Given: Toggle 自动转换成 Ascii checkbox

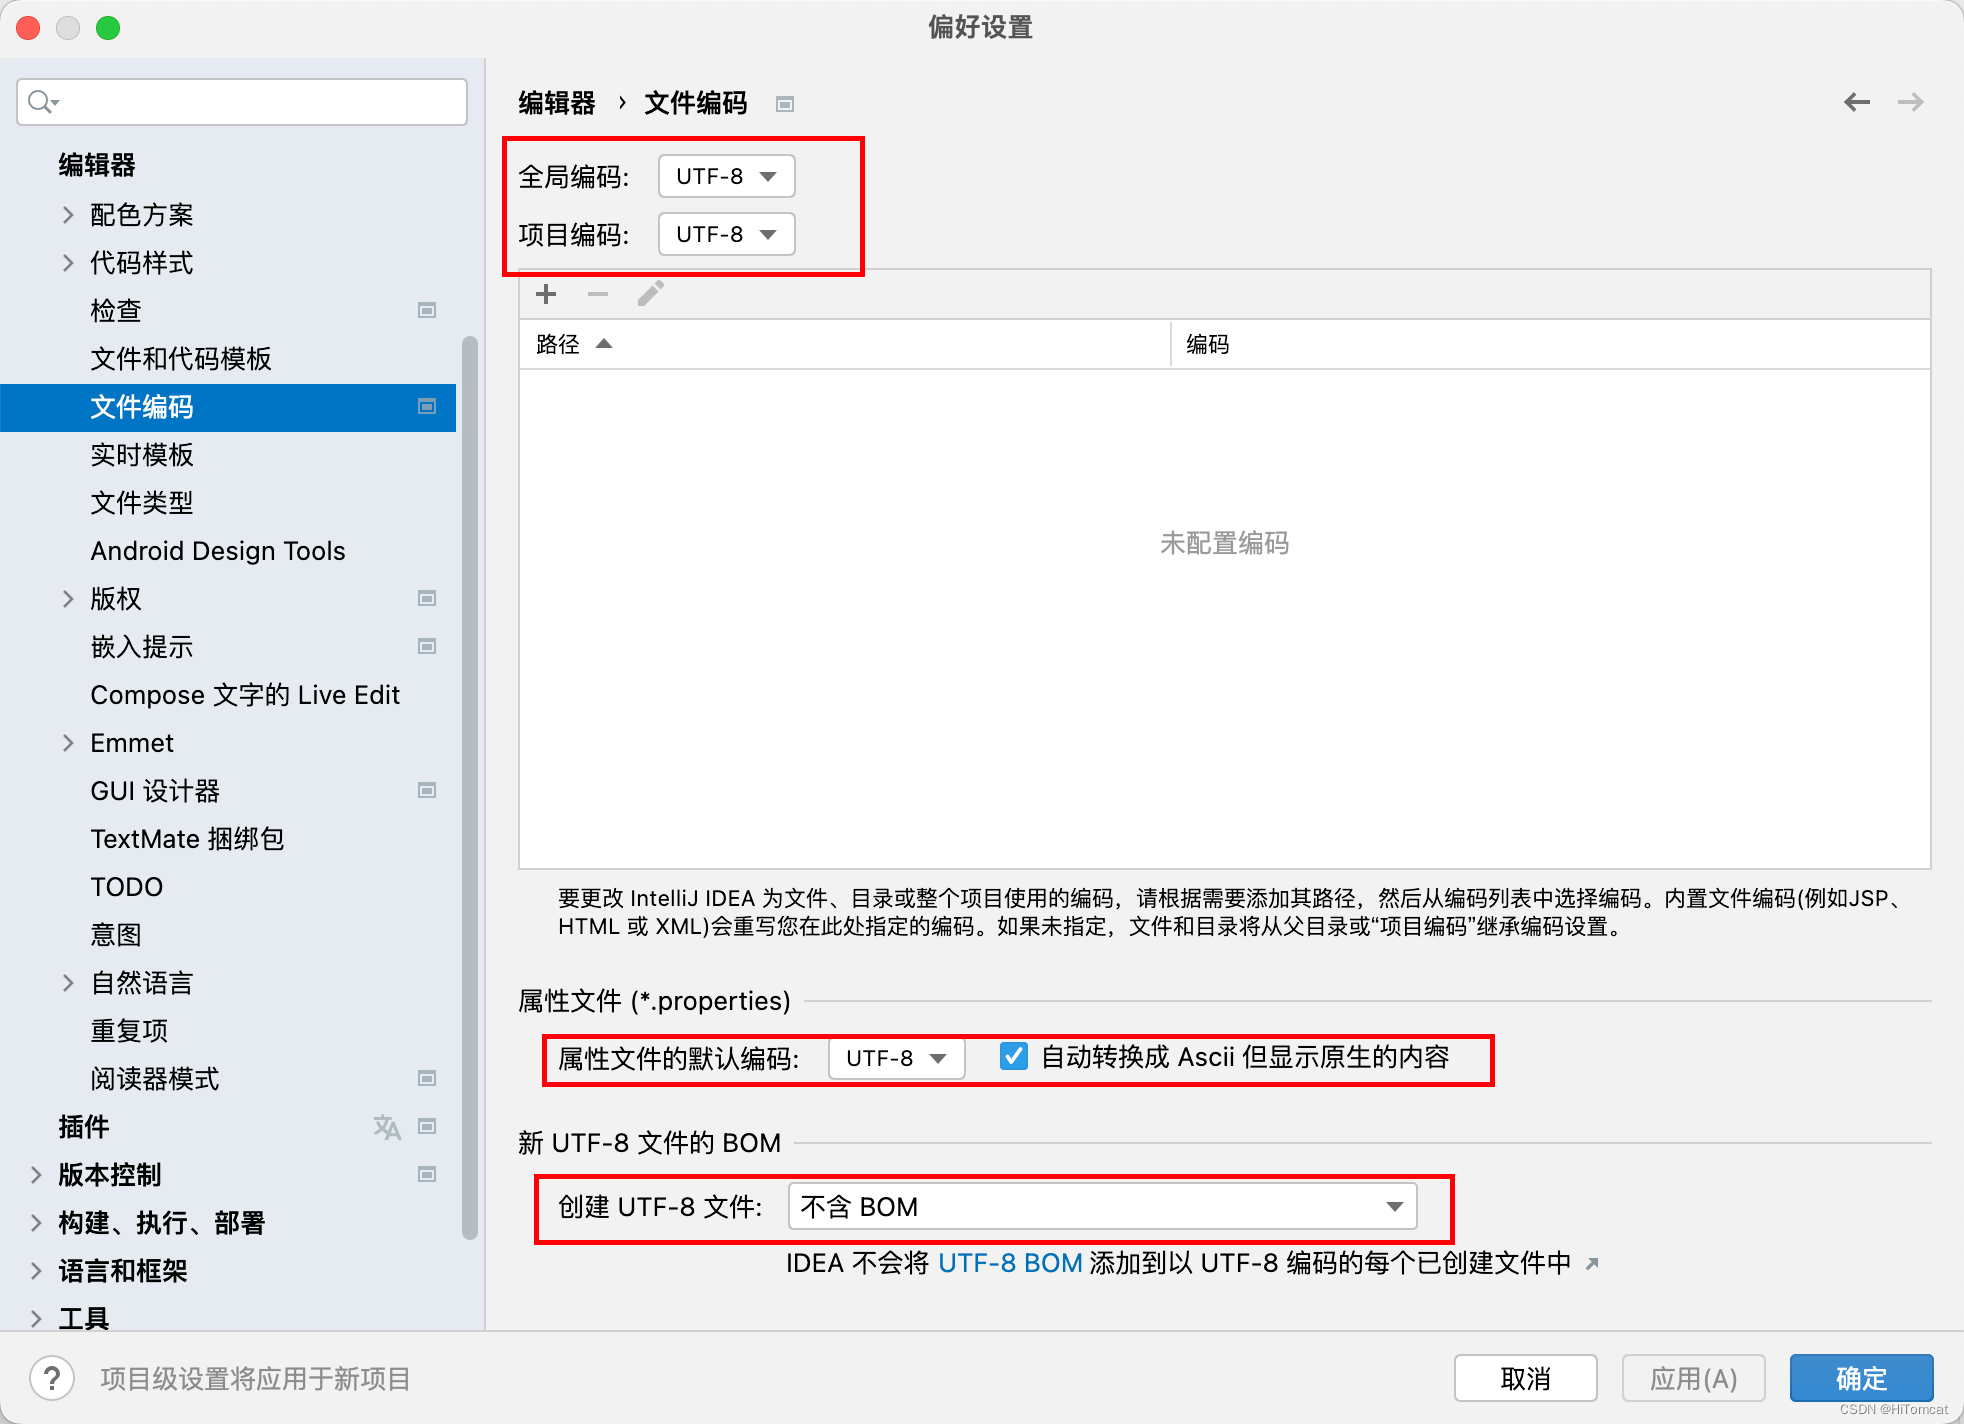Looking at the screenshot, I should [x=1013, y=1056].
